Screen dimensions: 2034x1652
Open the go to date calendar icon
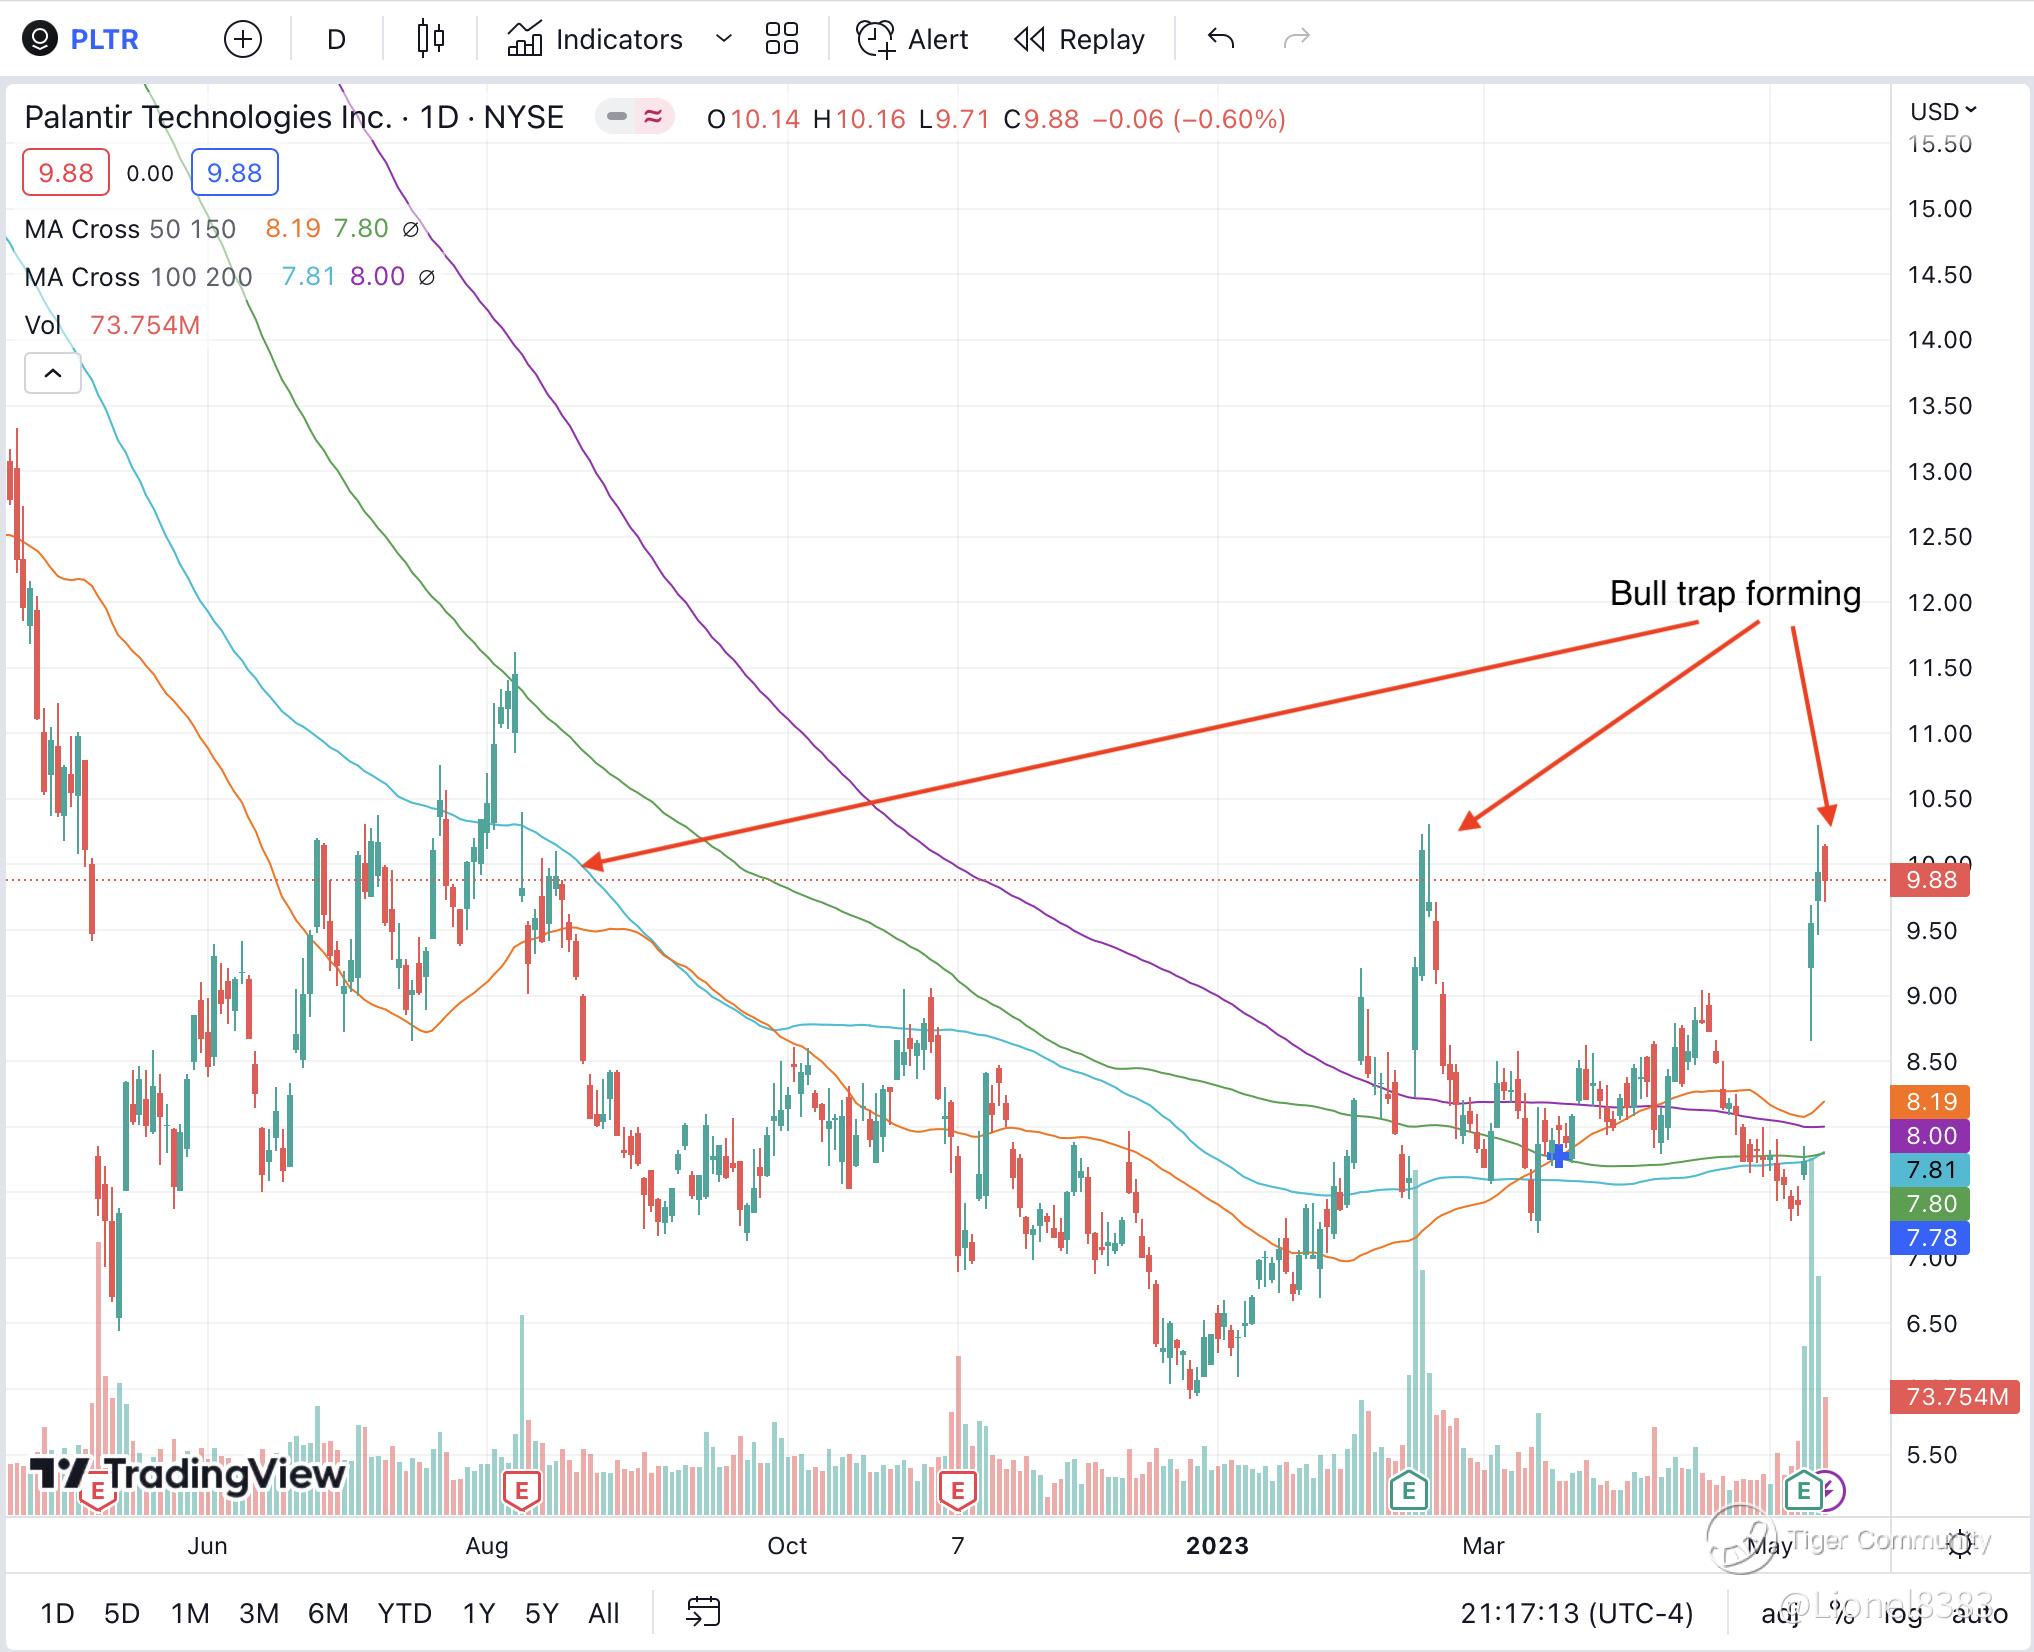703,1613
